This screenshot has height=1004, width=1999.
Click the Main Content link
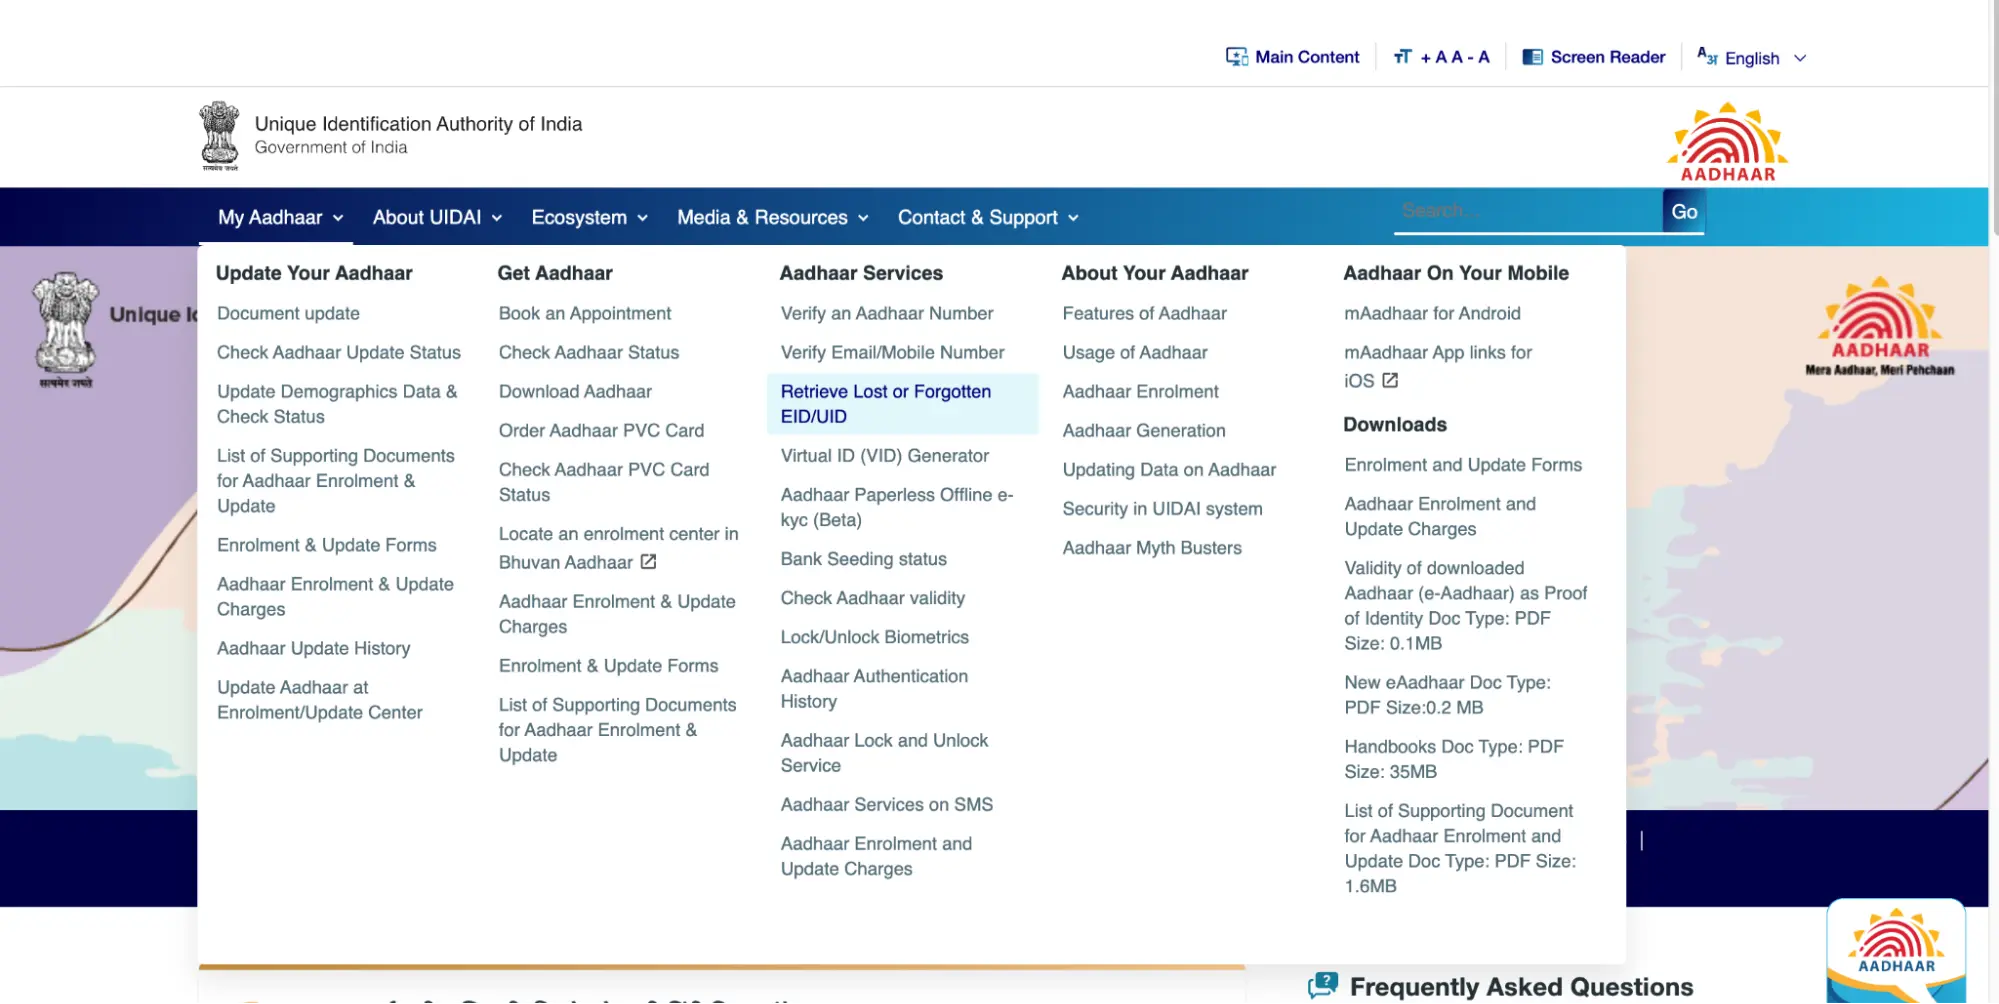[x=1306, y=57]
